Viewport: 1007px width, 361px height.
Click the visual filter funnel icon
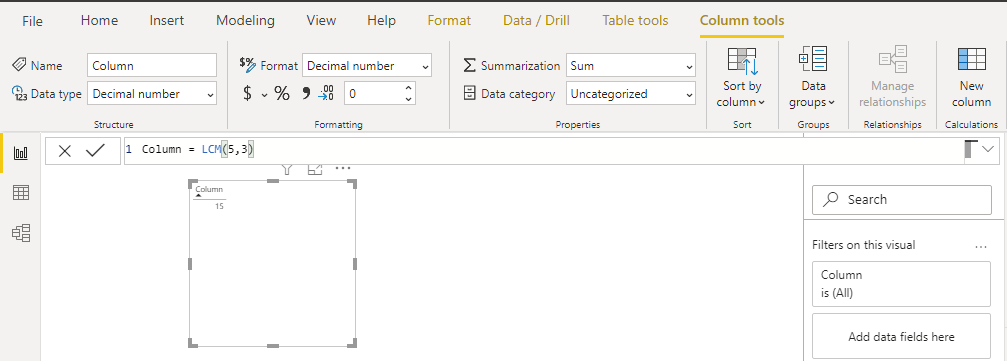pos(287,169)
